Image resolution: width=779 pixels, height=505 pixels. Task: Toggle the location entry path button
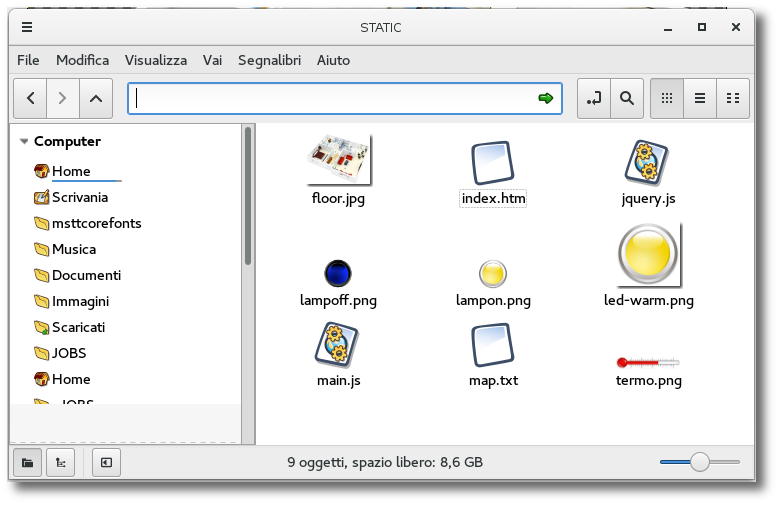pos(594,98)
